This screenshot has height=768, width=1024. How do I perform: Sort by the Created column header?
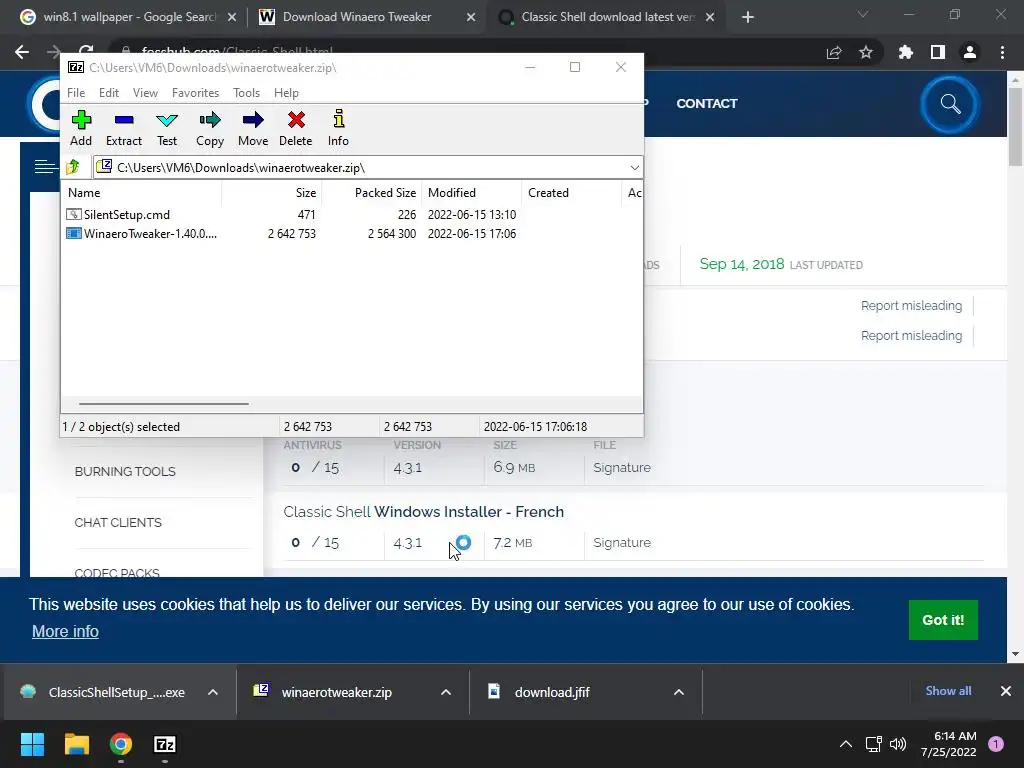(x=571, y=193)
